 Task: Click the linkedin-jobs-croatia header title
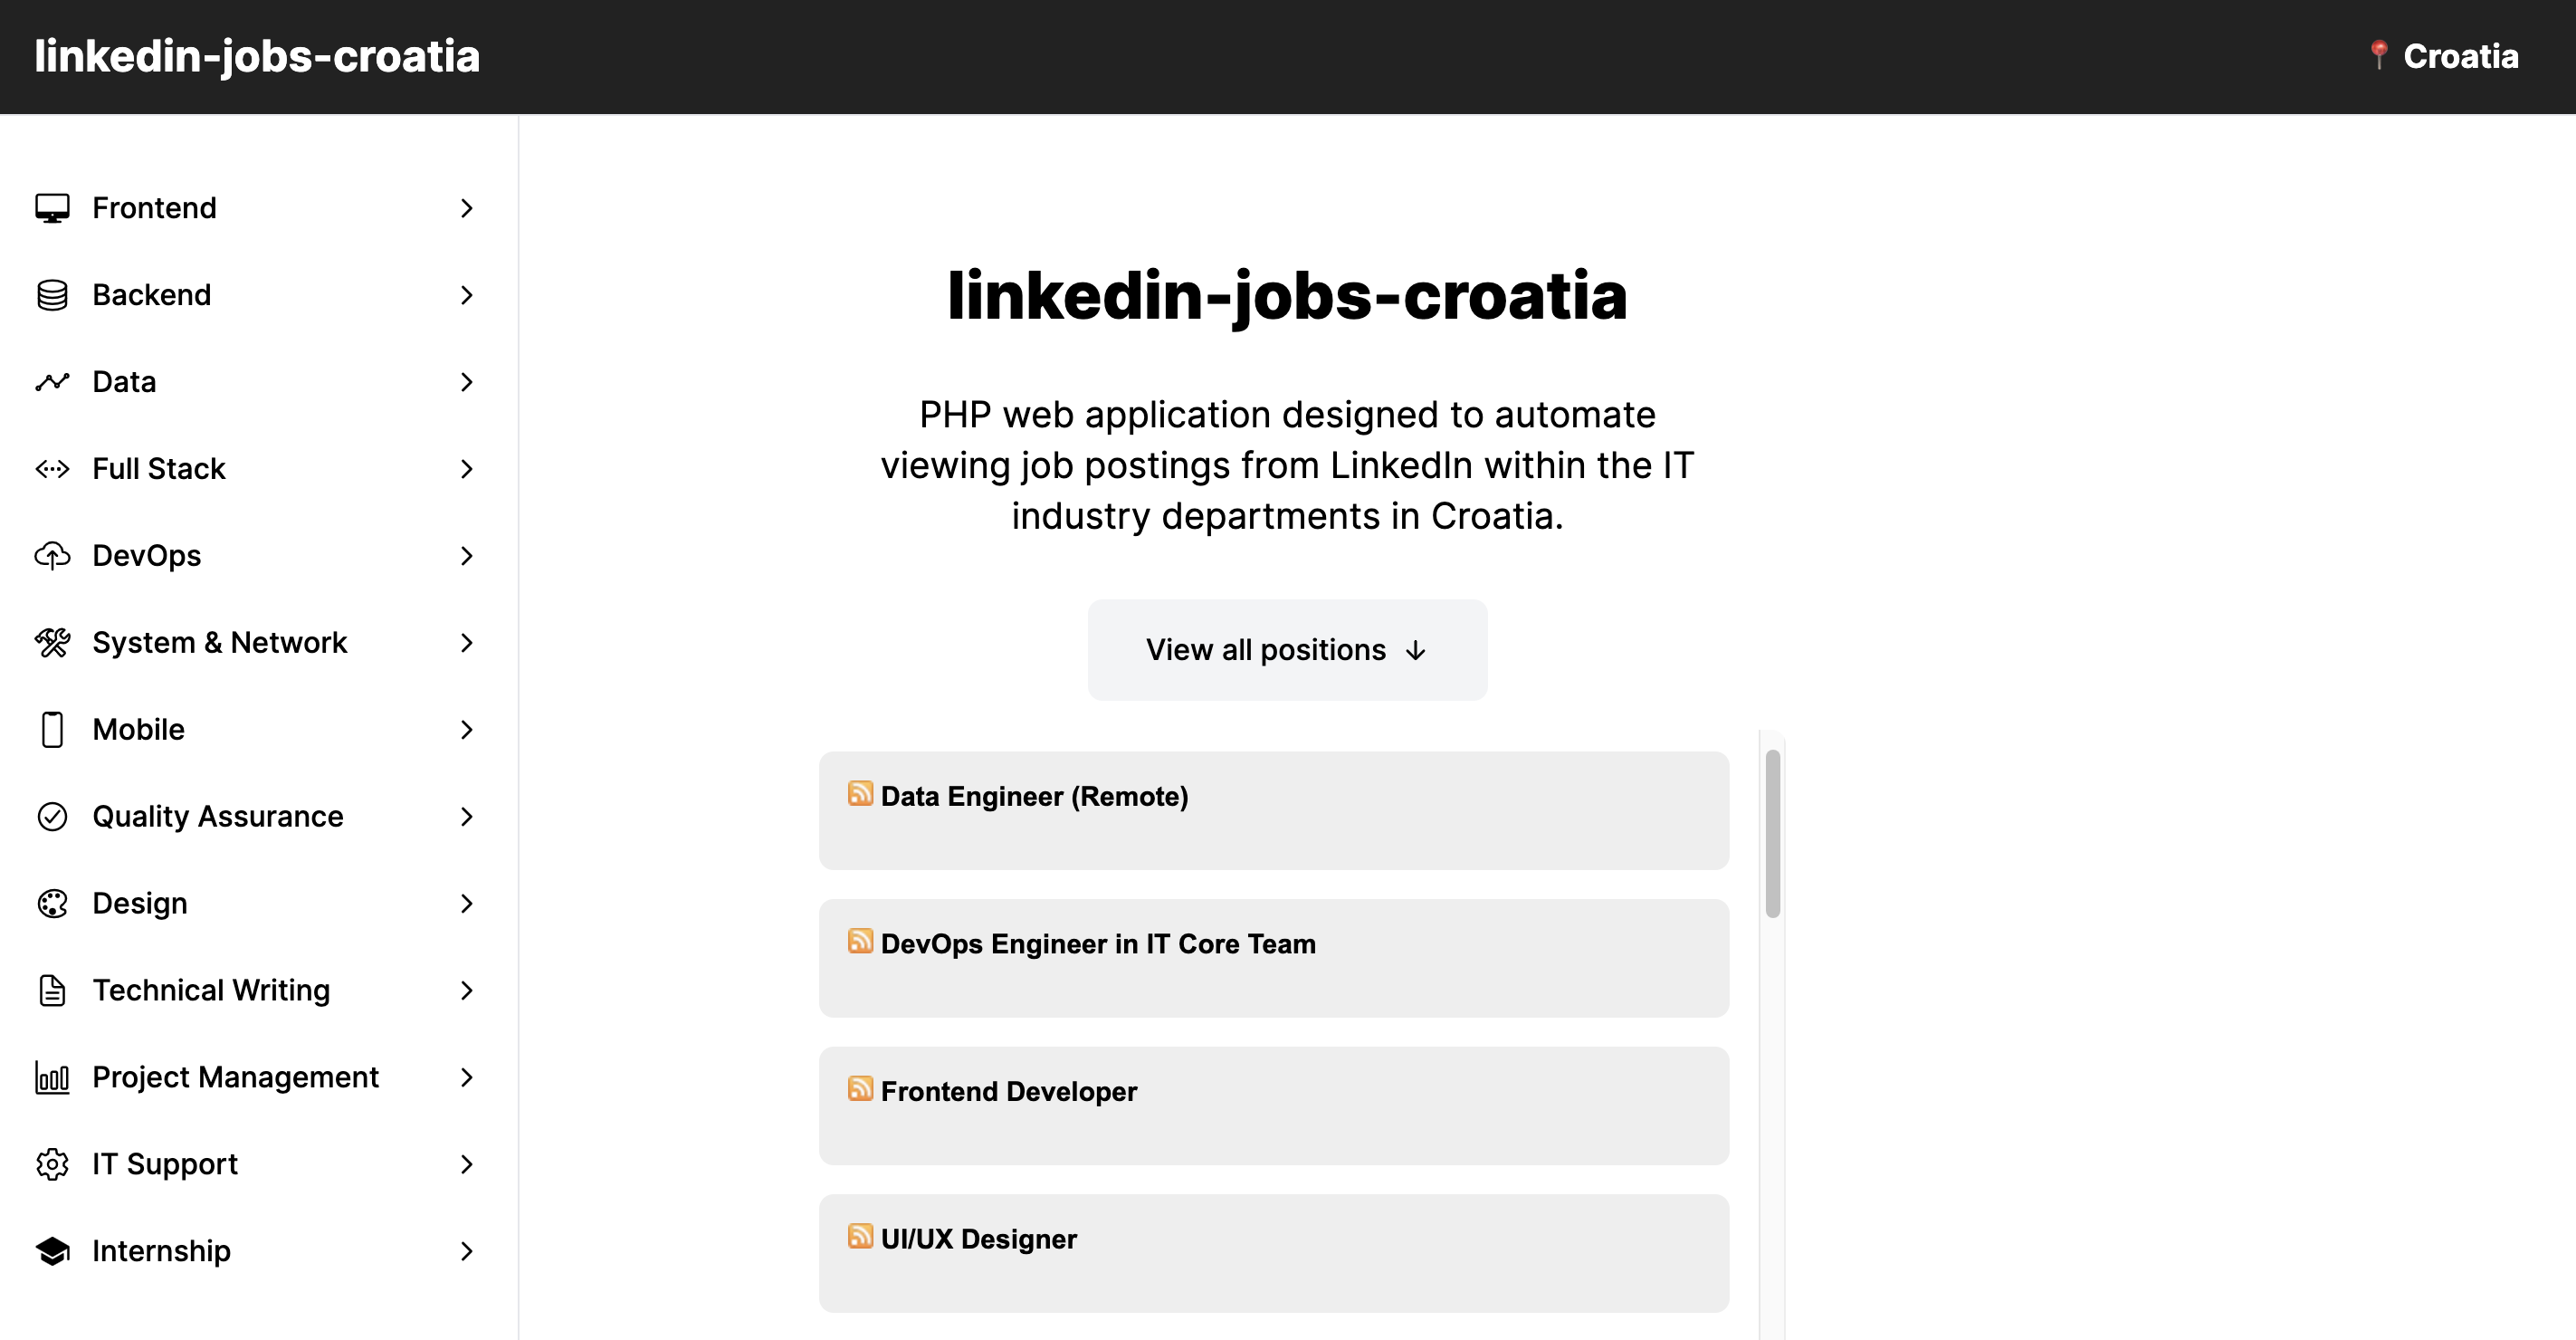coord(257,56)
